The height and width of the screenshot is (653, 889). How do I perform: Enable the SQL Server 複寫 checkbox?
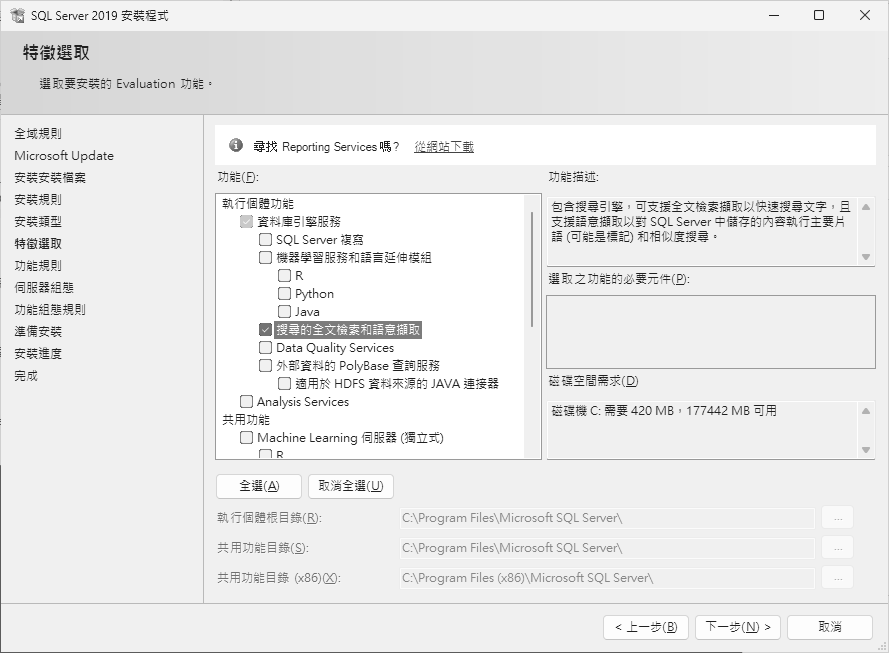click(265, 239)
